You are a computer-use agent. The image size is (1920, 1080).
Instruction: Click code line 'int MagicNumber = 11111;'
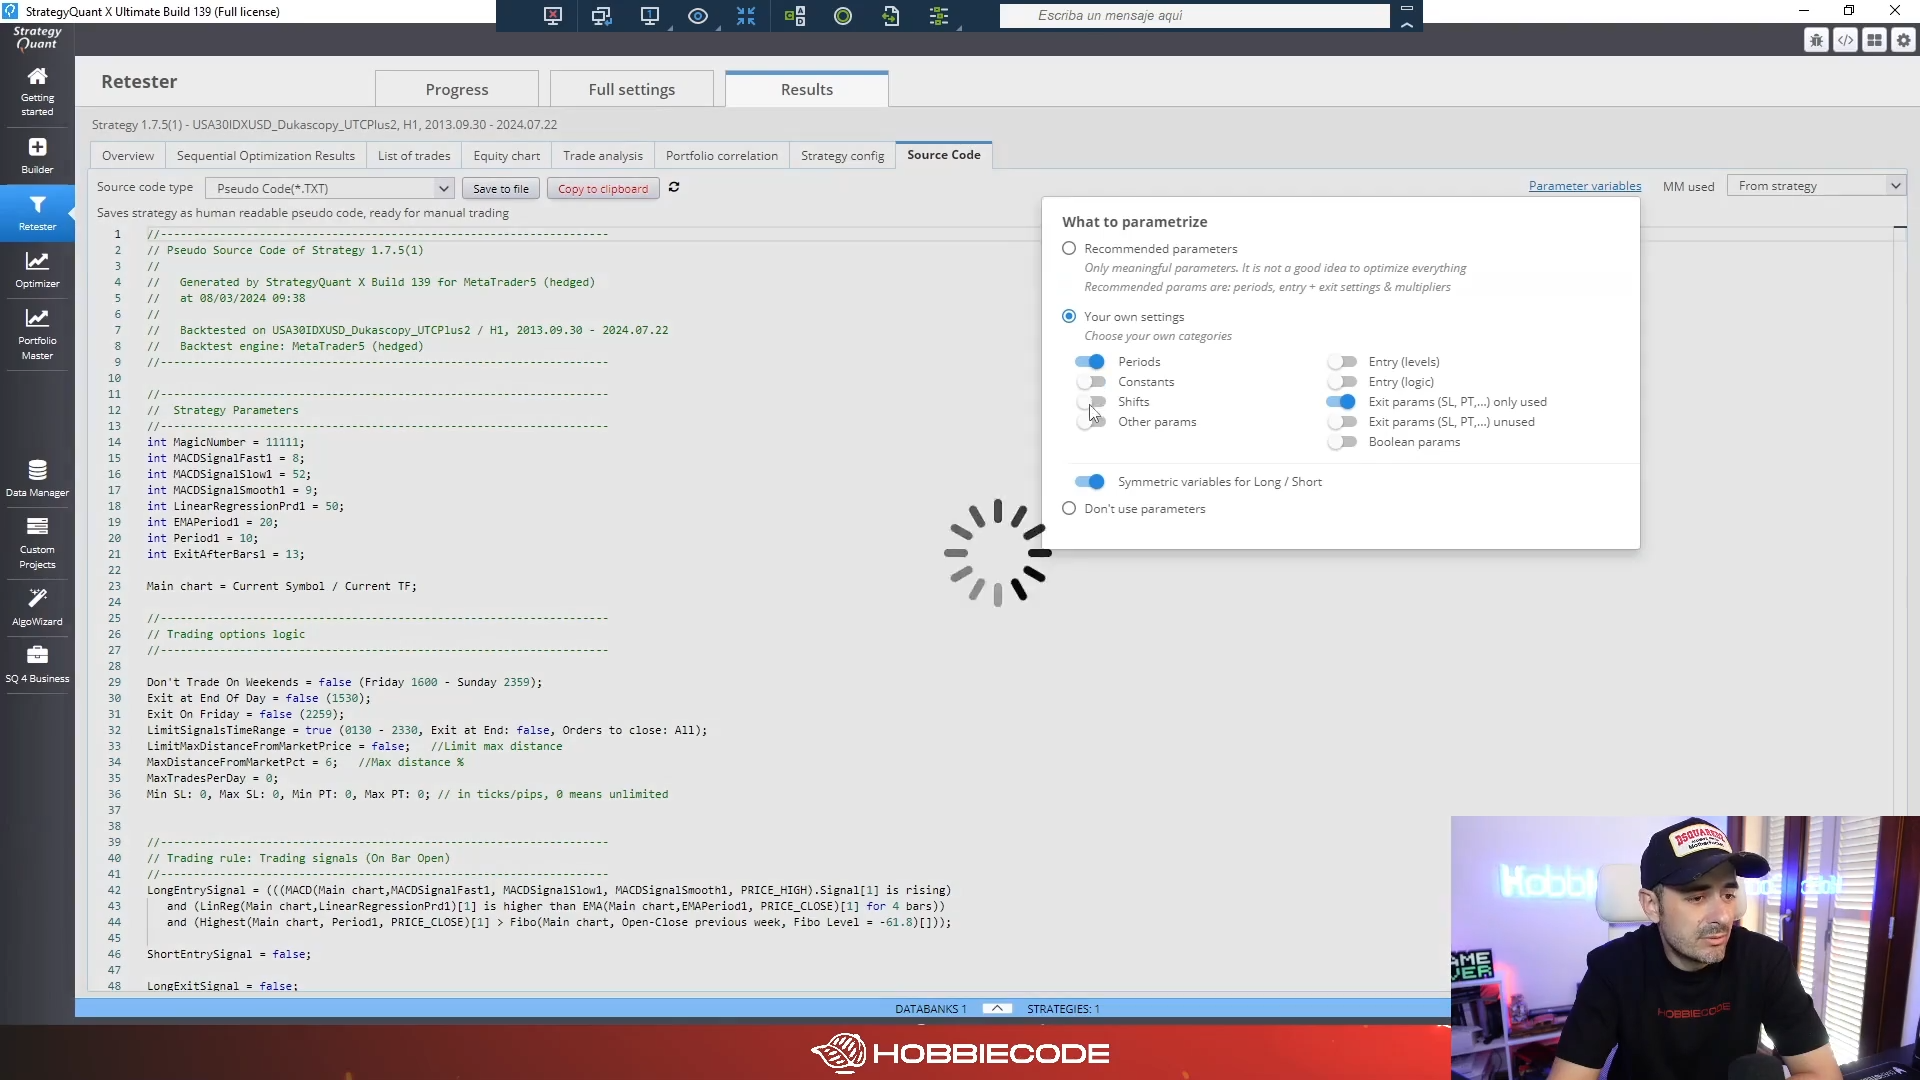pyautogui.click(x=226, y=442)
